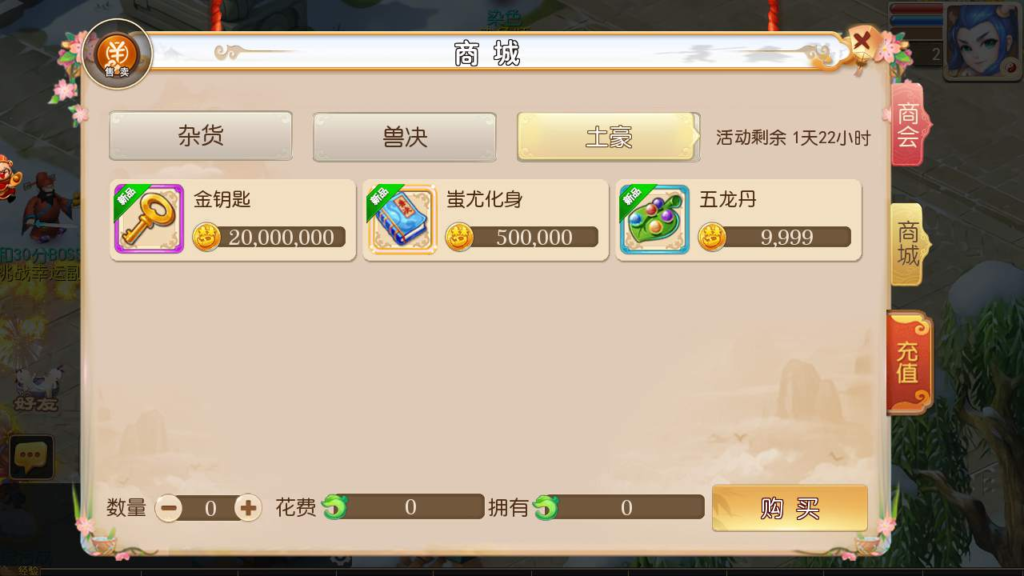1024x576 pixels.
Task: Switch to the 兽决 tab
Action: click(404, 137)
